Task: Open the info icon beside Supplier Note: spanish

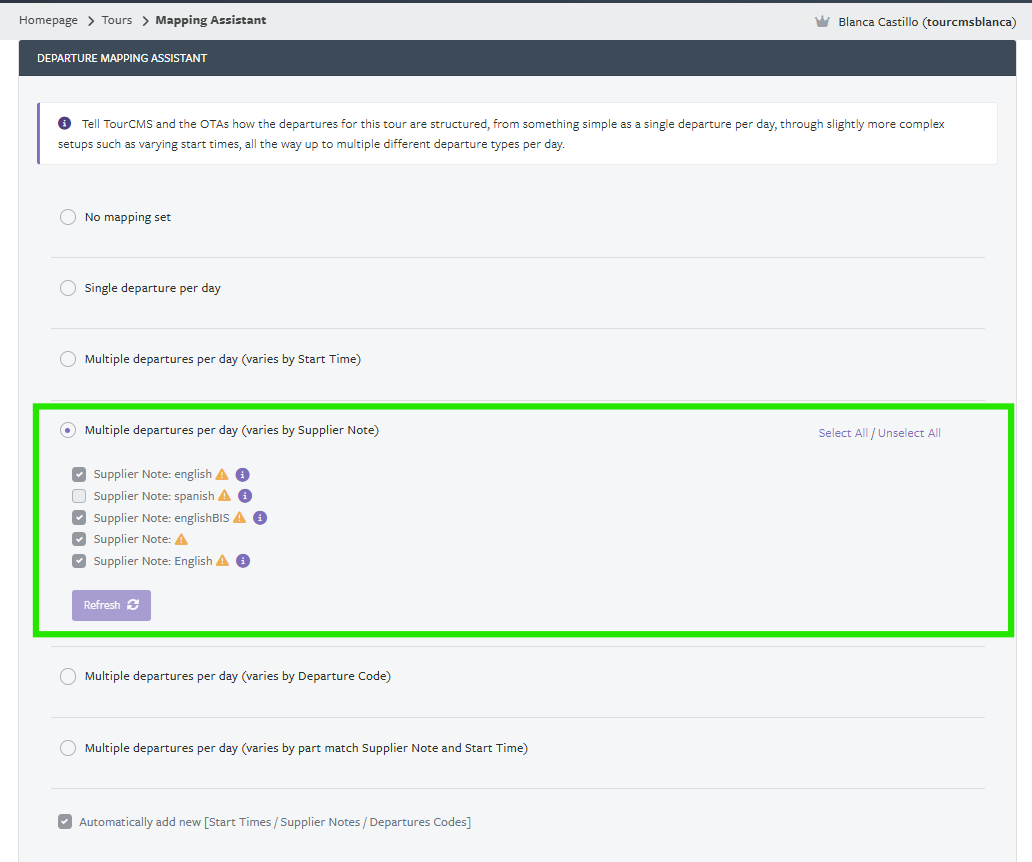Action: tap(245, 496)
